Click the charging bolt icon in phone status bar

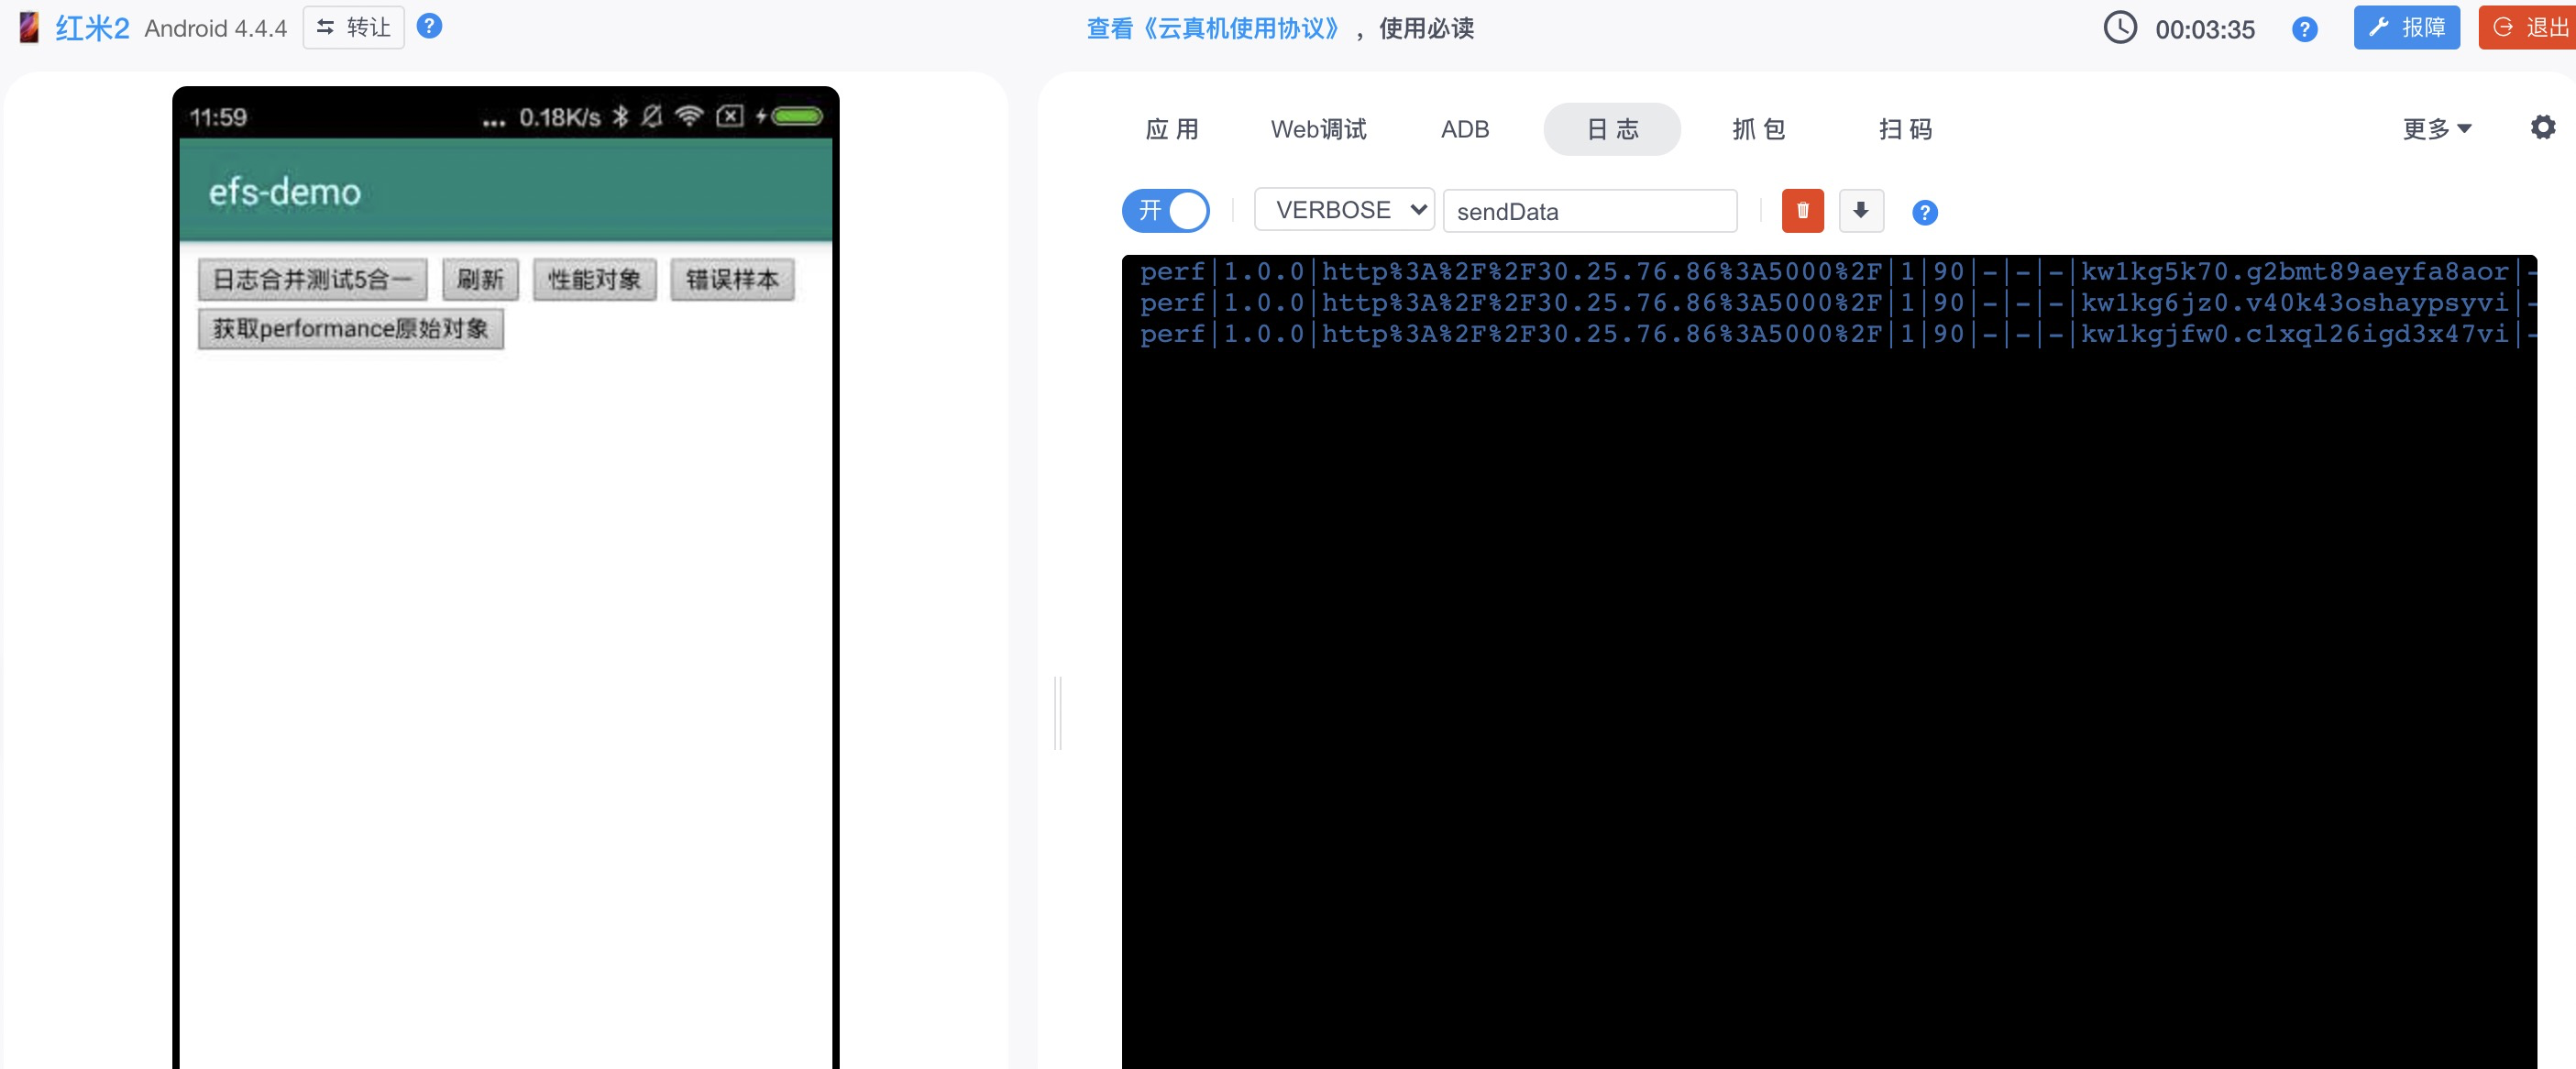point(761,116)
